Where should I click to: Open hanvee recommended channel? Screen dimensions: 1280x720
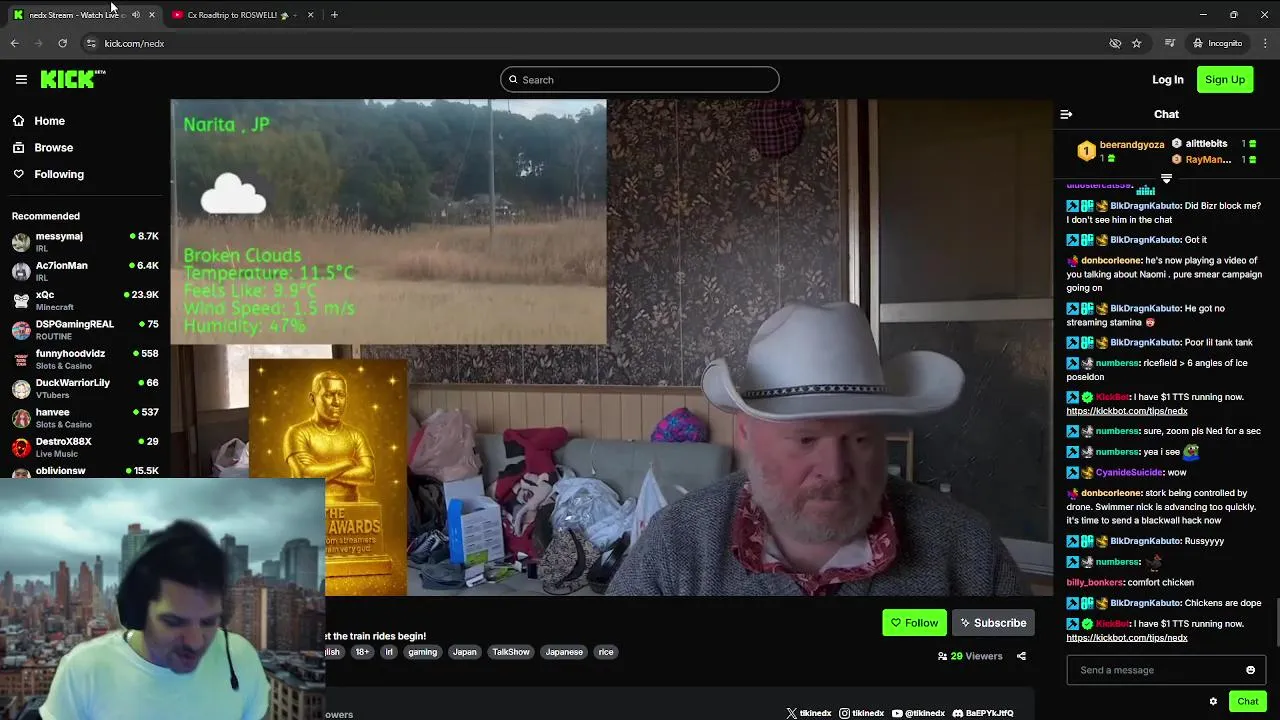pyautogui.click(x=85, y=417)
